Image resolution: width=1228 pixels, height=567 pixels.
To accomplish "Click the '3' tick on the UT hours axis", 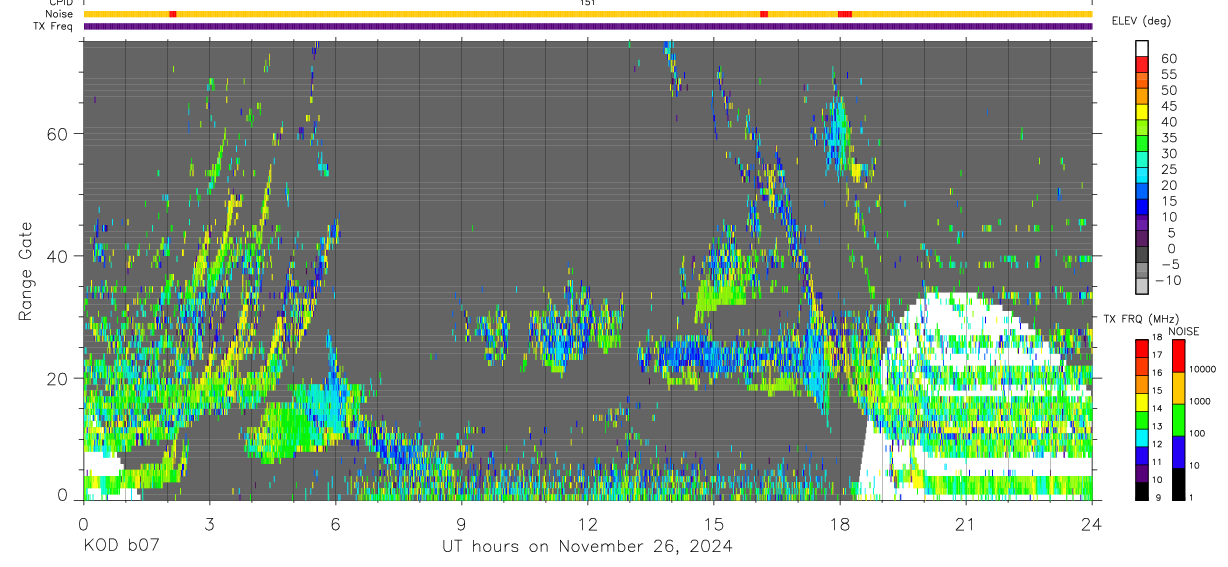I will click(210, 524).
